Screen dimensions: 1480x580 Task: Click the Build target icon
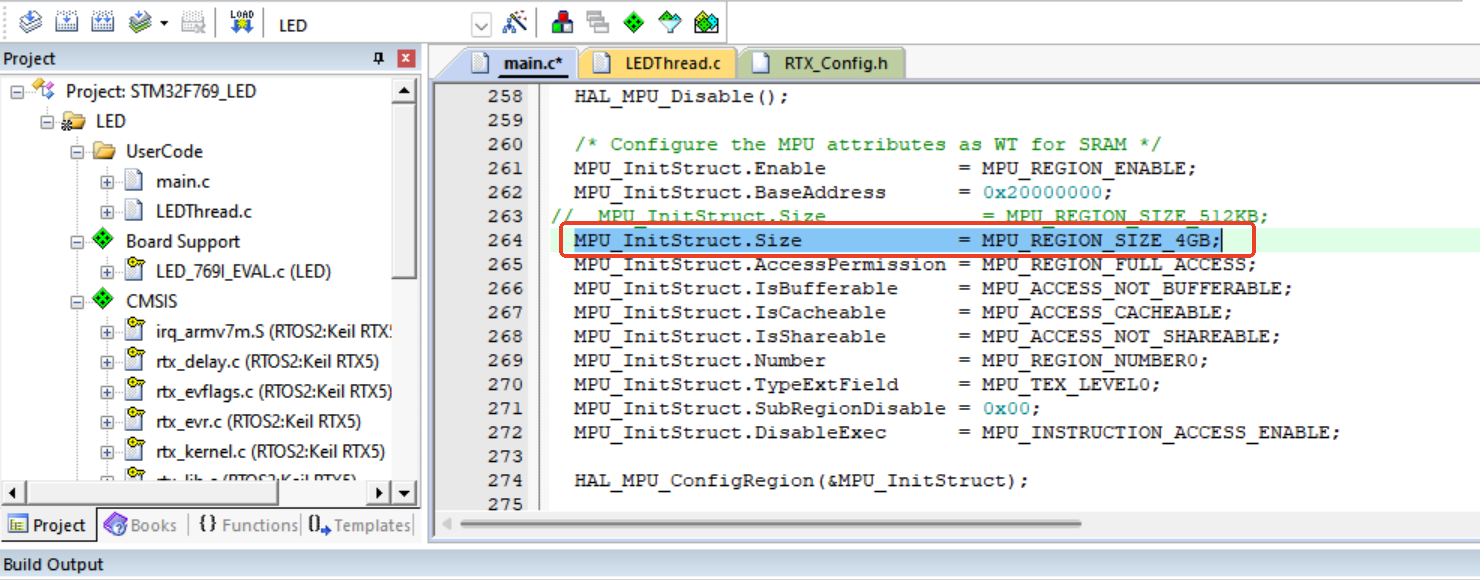66,22
